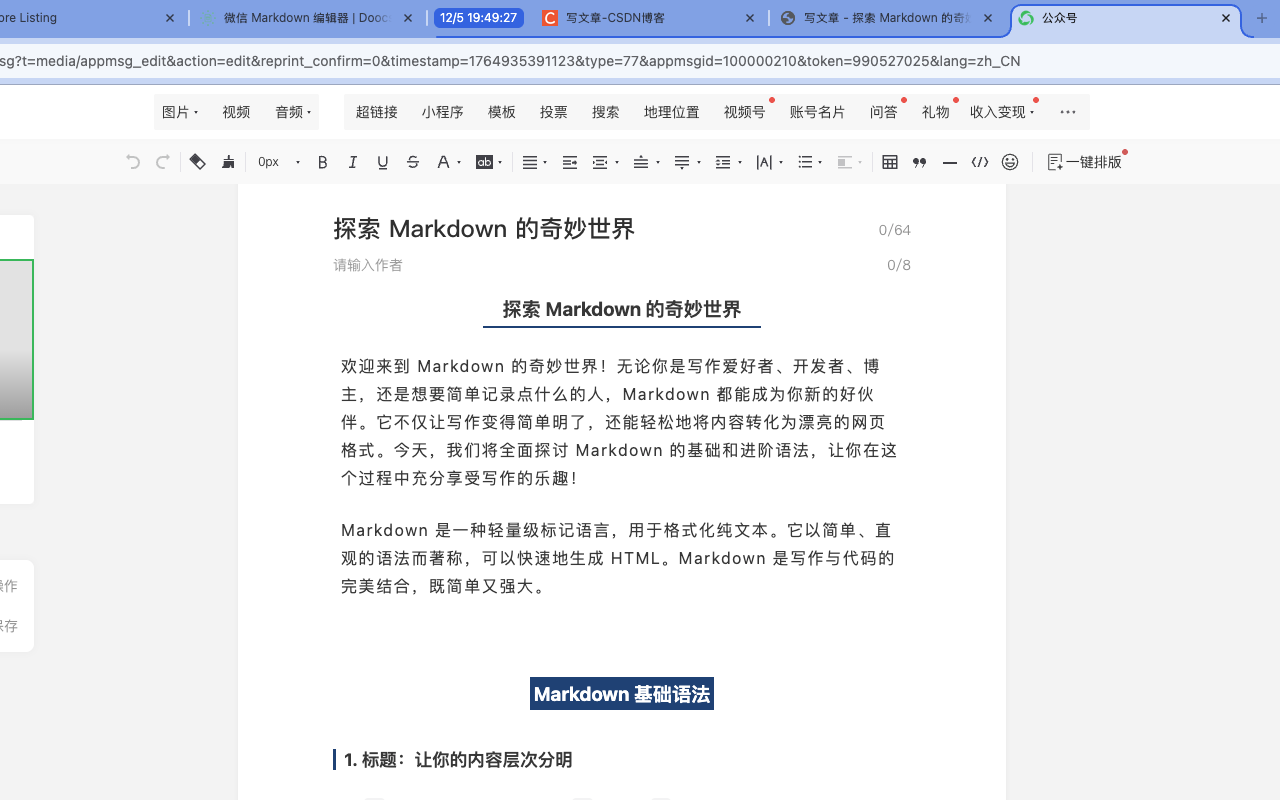Open the font size dropdown
Screen dimensions: 1280x800
click(276, 161)
